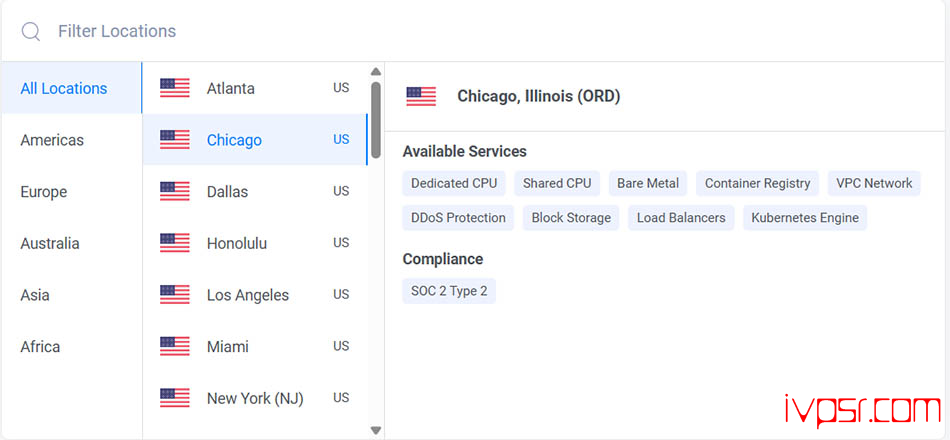Click the Miami US flag icon
This screenshot has height=440, width=950.
click(x=175, y=346)
